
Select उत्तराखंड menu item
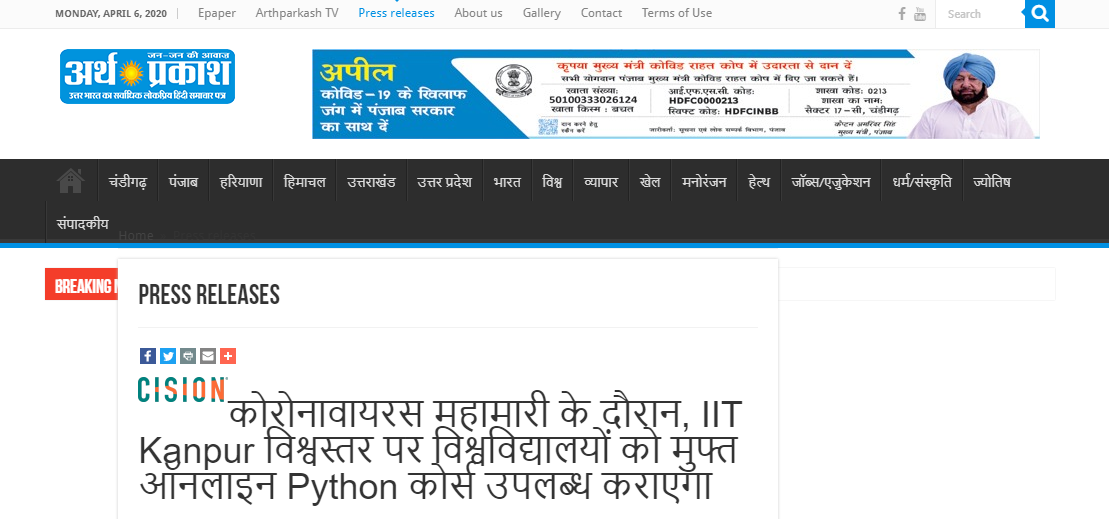[x=371, y=181]
